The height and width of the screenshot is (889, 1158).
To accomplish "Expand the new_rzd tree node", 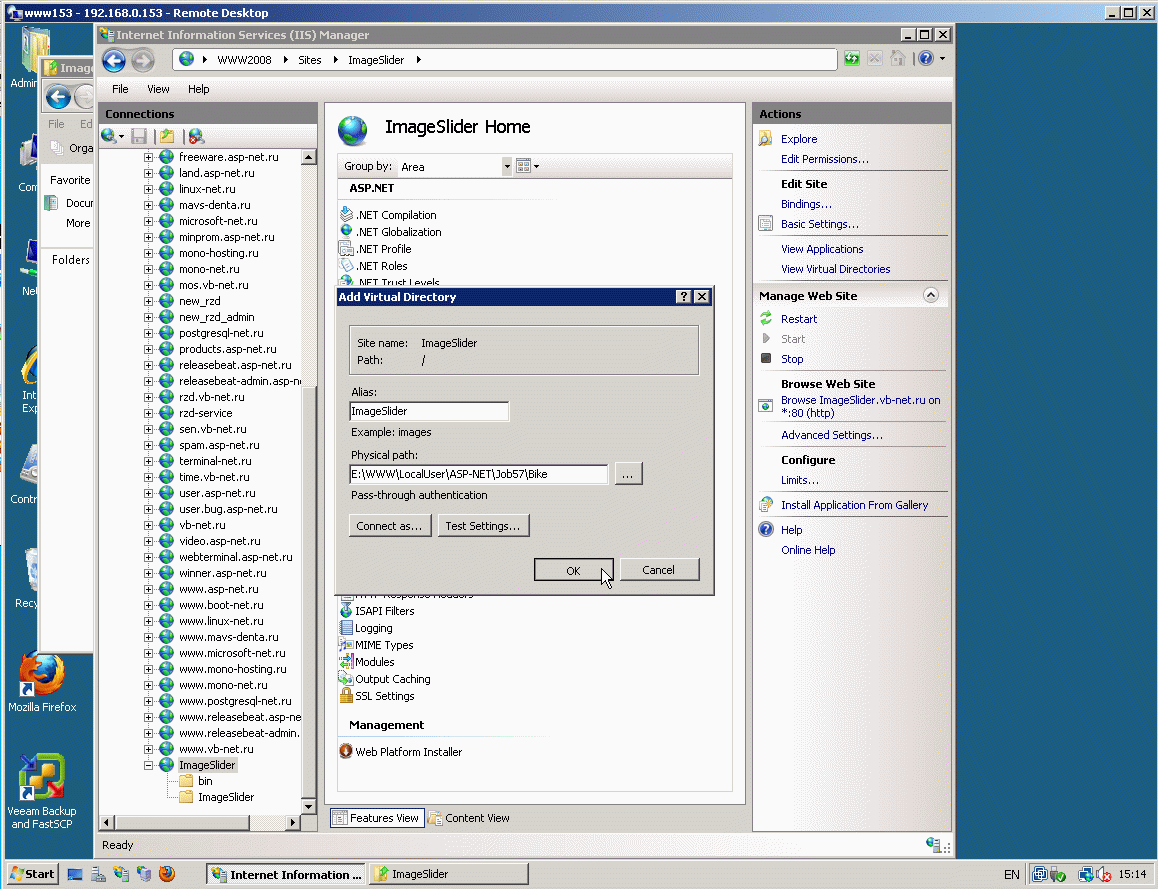I will [148, 301].
